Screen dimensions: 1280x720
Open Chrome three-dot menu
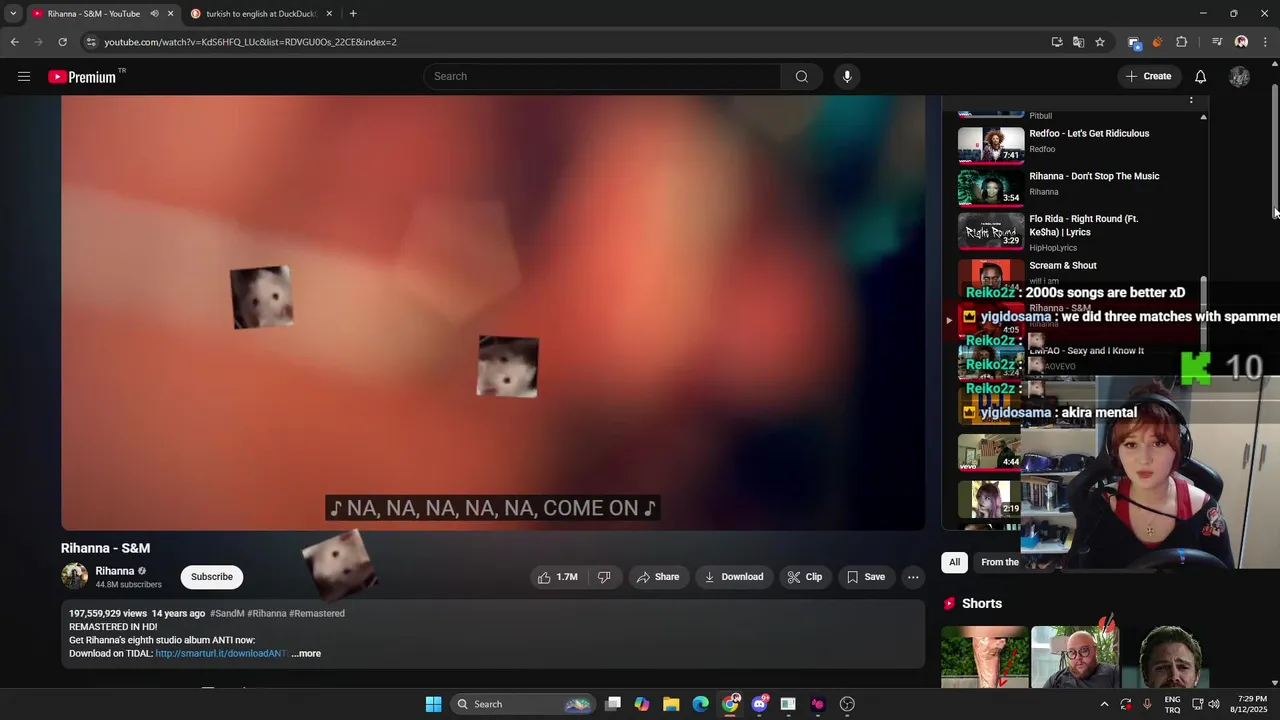pos(1265,42)
